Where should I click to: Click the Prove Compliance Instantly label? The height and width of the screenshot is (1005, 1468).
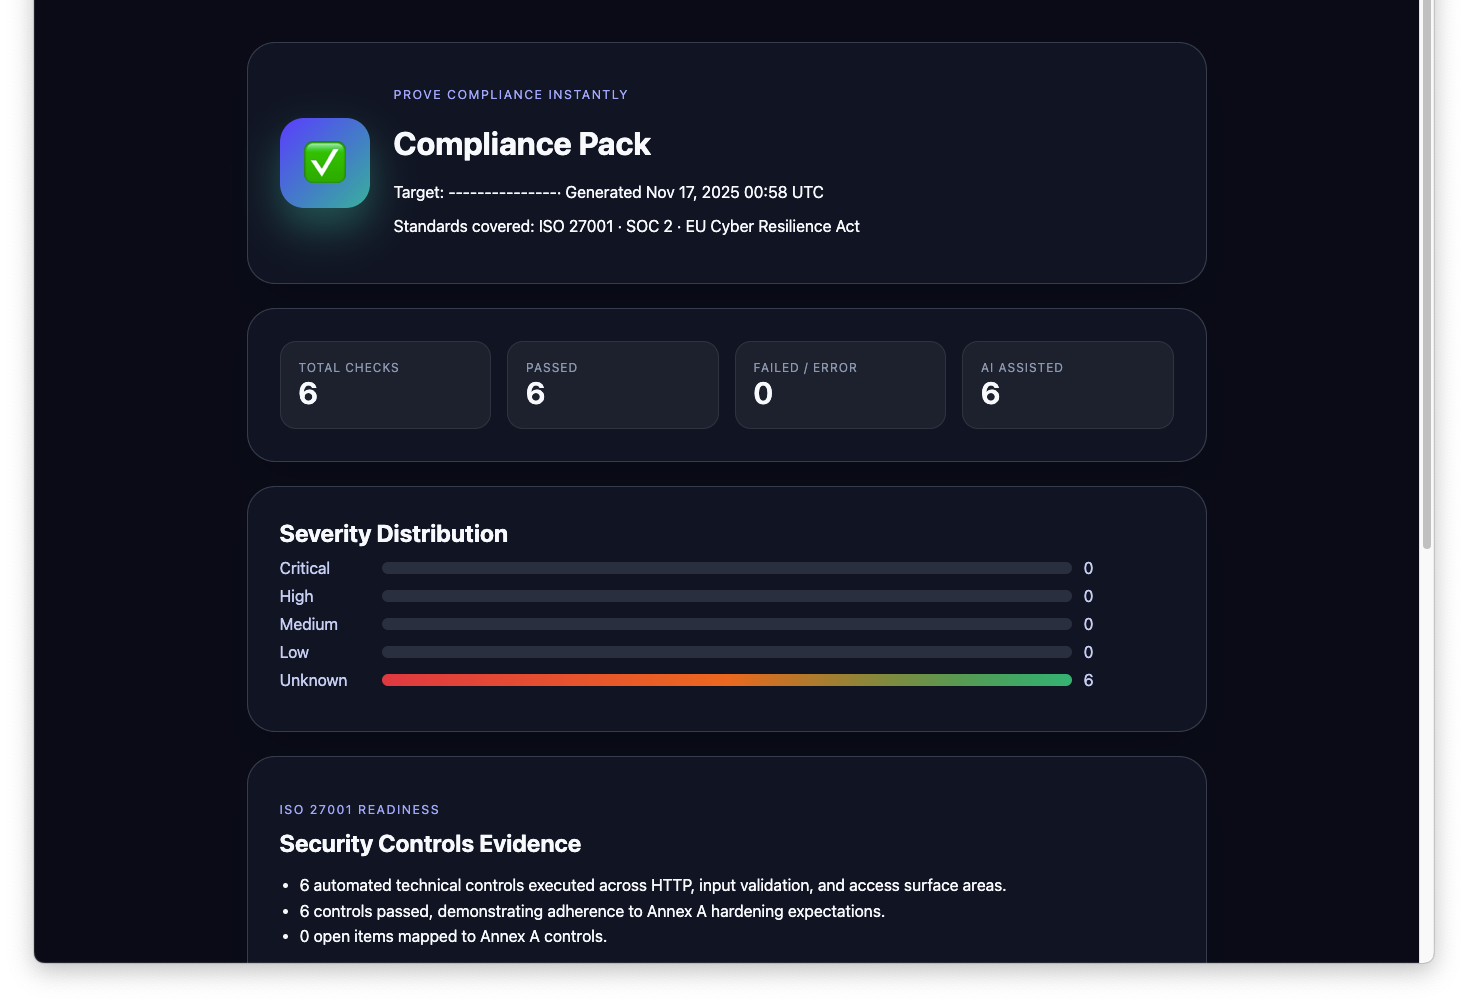(x=510, y=95)
